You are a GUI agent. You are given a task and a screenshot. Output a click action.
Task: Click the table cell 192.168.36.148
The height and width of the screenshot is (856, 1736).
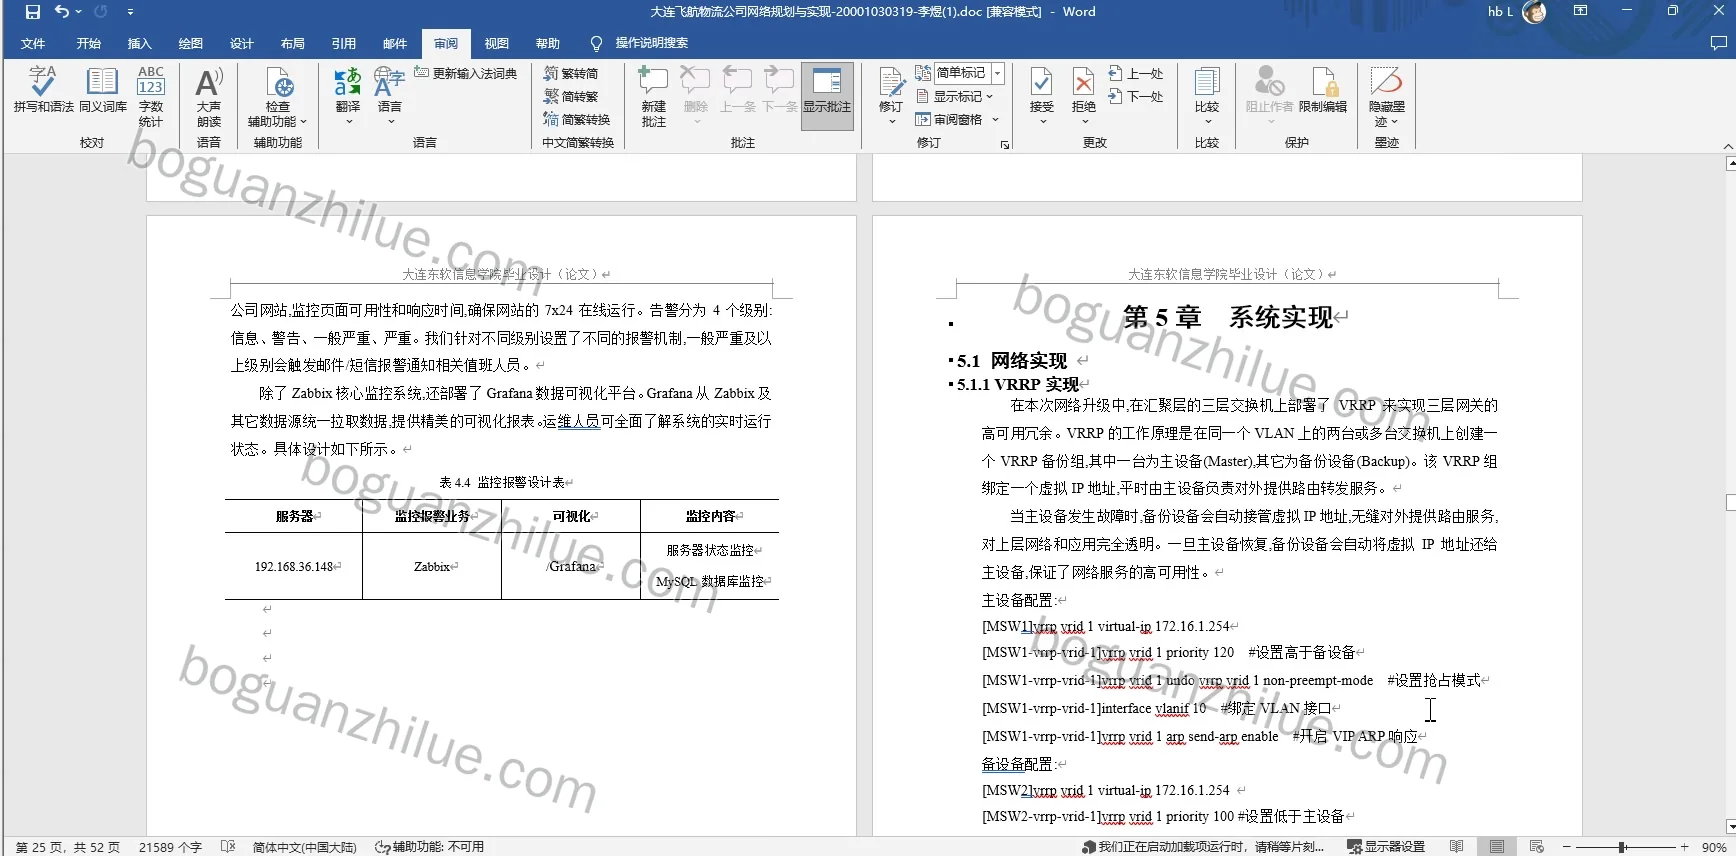pos(294,566)
